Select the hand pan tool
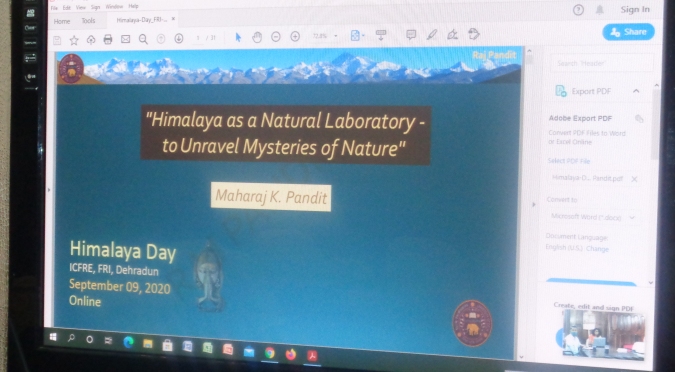The height and width of the screenshot is (372, 675). (257, 37)
